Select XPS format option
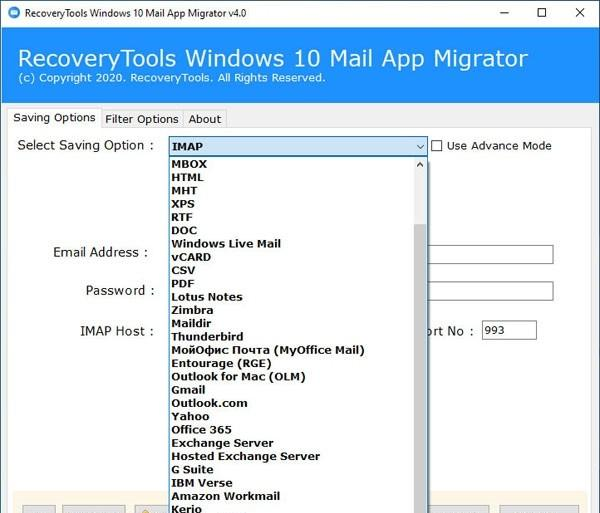This screenshot has width=600, height=513. tap(293, 204)
